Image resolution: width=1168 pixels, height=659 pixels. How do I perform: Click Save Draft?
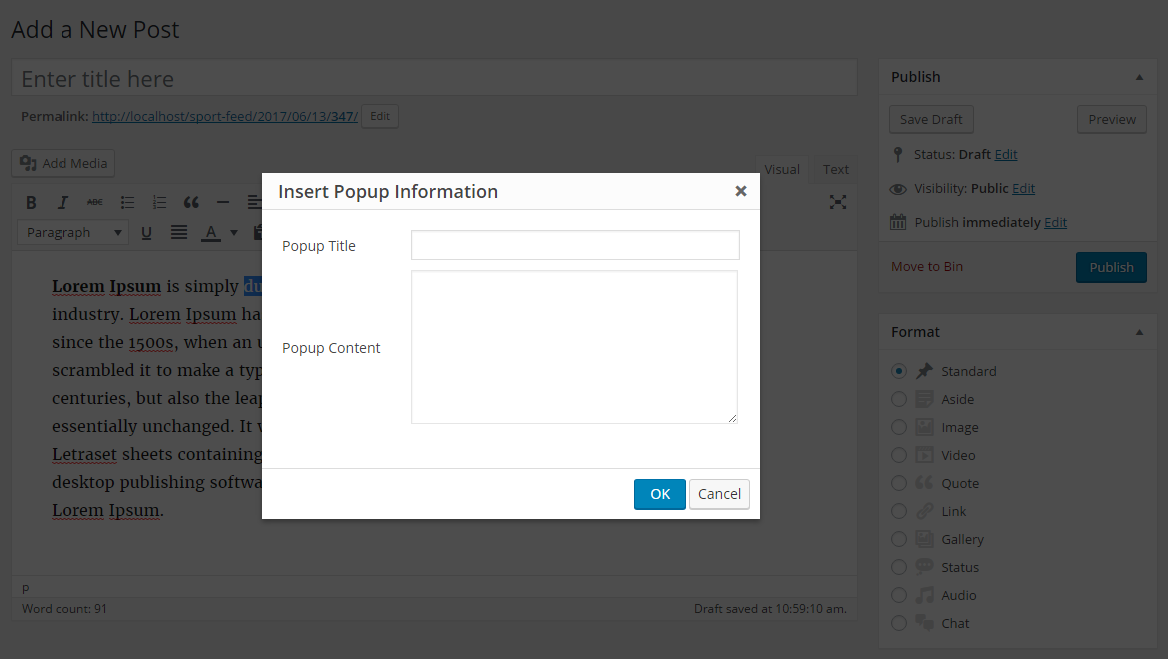[x=931, y=119]
